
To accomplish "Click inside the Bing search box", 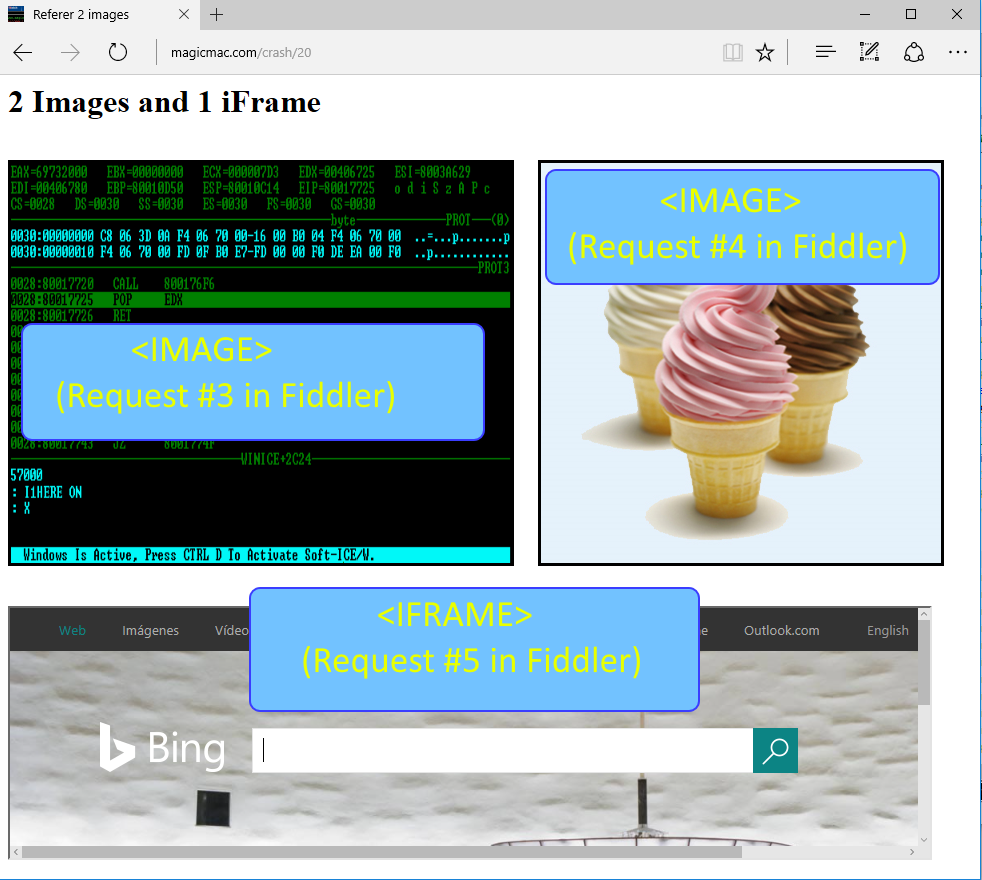I will pos(500,750).
